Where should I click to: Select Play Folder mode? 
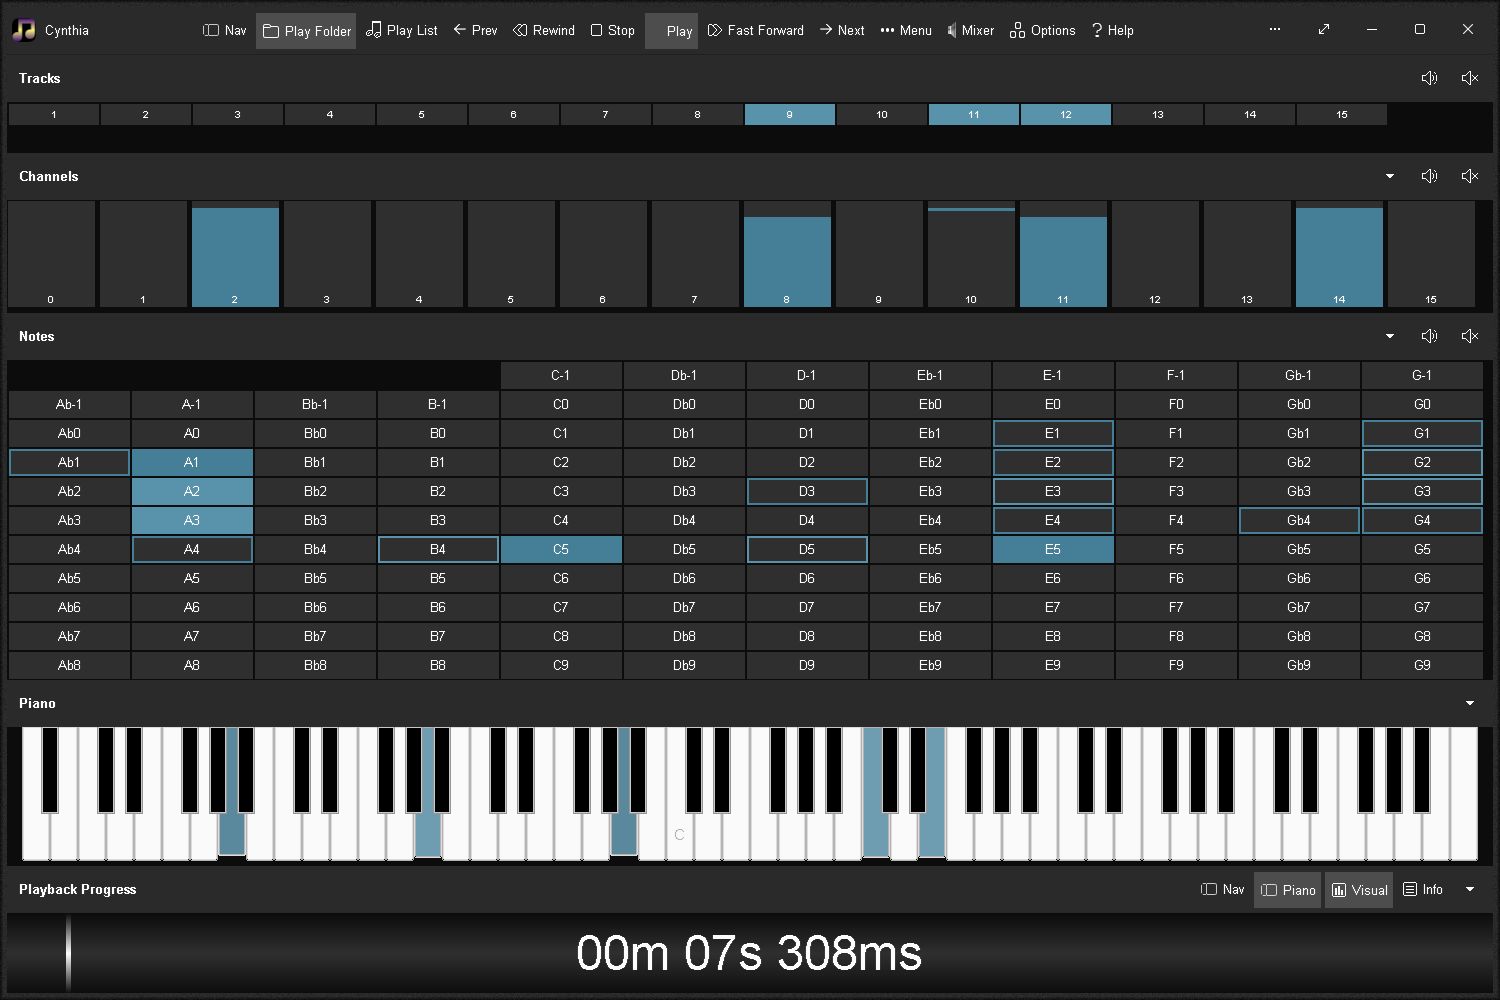pos(306,31)
